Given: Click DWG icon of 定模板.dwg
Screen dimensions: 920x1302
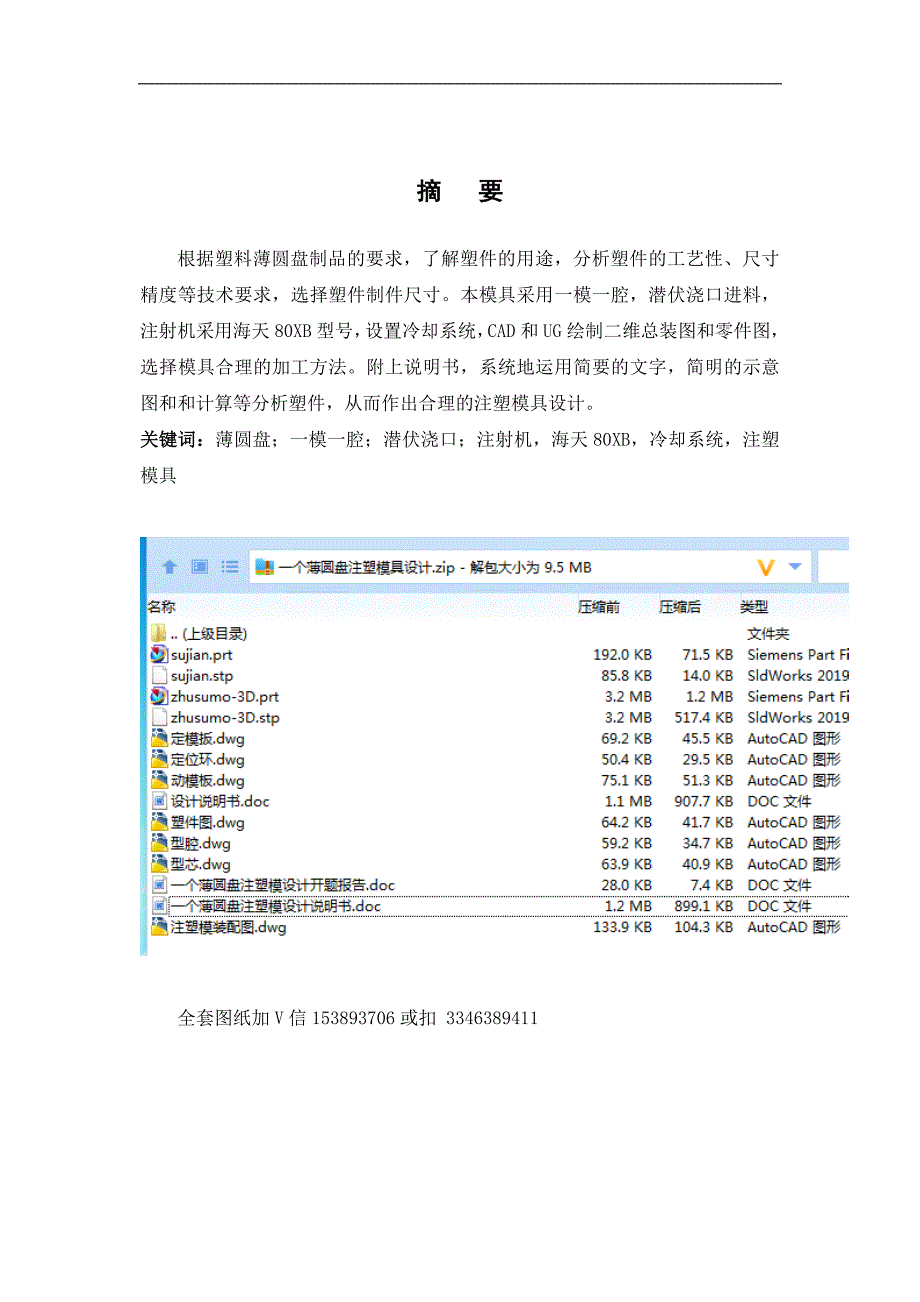Looking at the screenshot, I should coord(158,739).
